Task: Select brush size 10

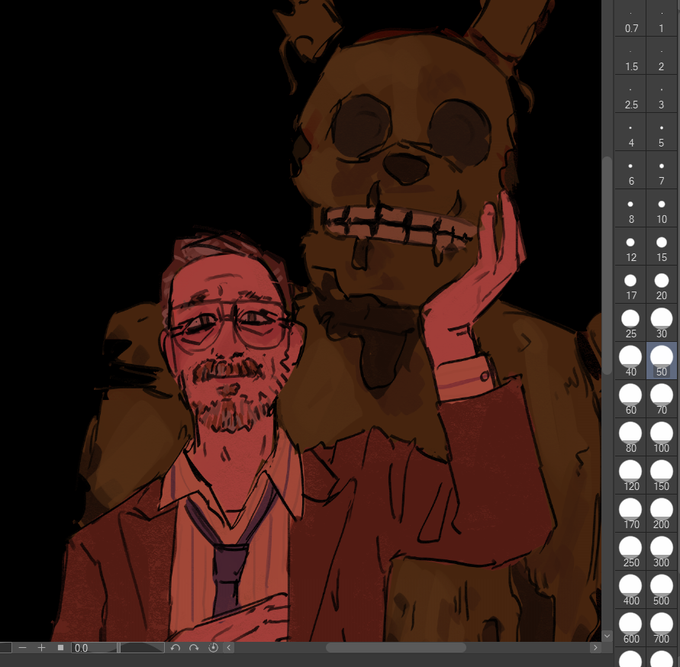Action: pyautogui.click(x=661, y=209)
